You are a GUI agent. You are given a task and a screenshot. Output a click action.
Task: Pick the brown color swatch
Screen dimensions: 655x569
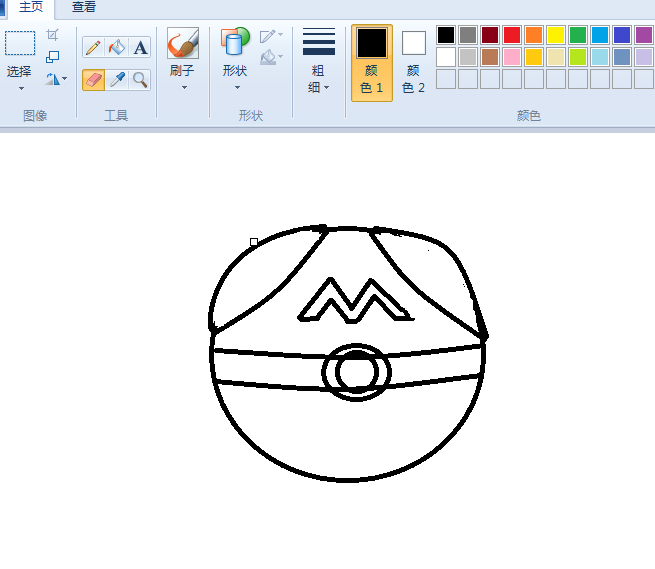[490, 57]
